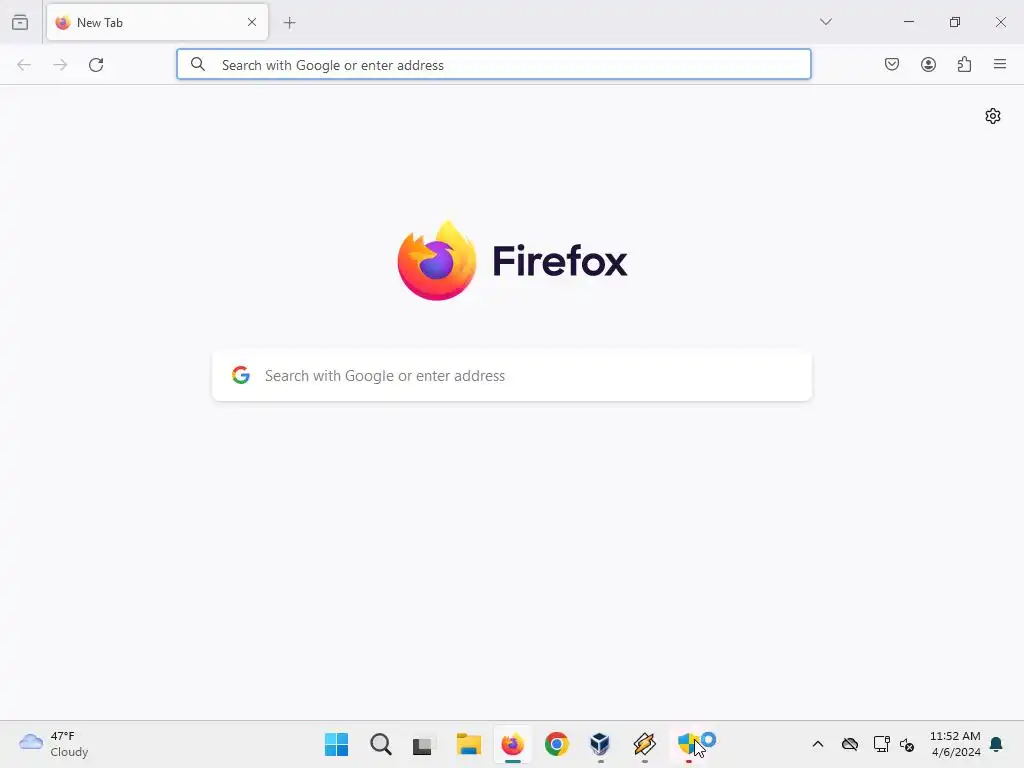Image resolution: width=1024 pixels, height=768 pixels.
Task: Minimize the Firefox window
Action: 909,22
